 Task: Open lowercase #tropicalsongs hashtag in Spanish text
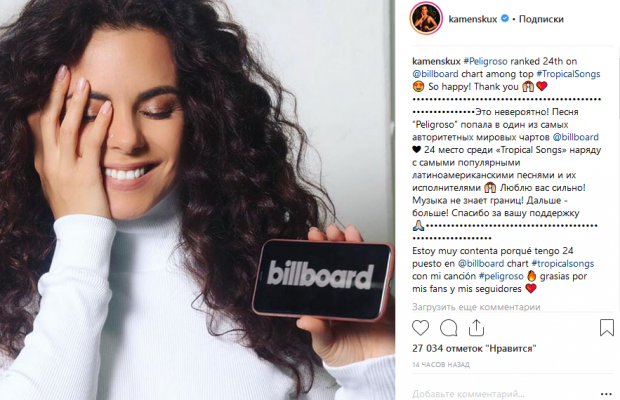point(563,264)
